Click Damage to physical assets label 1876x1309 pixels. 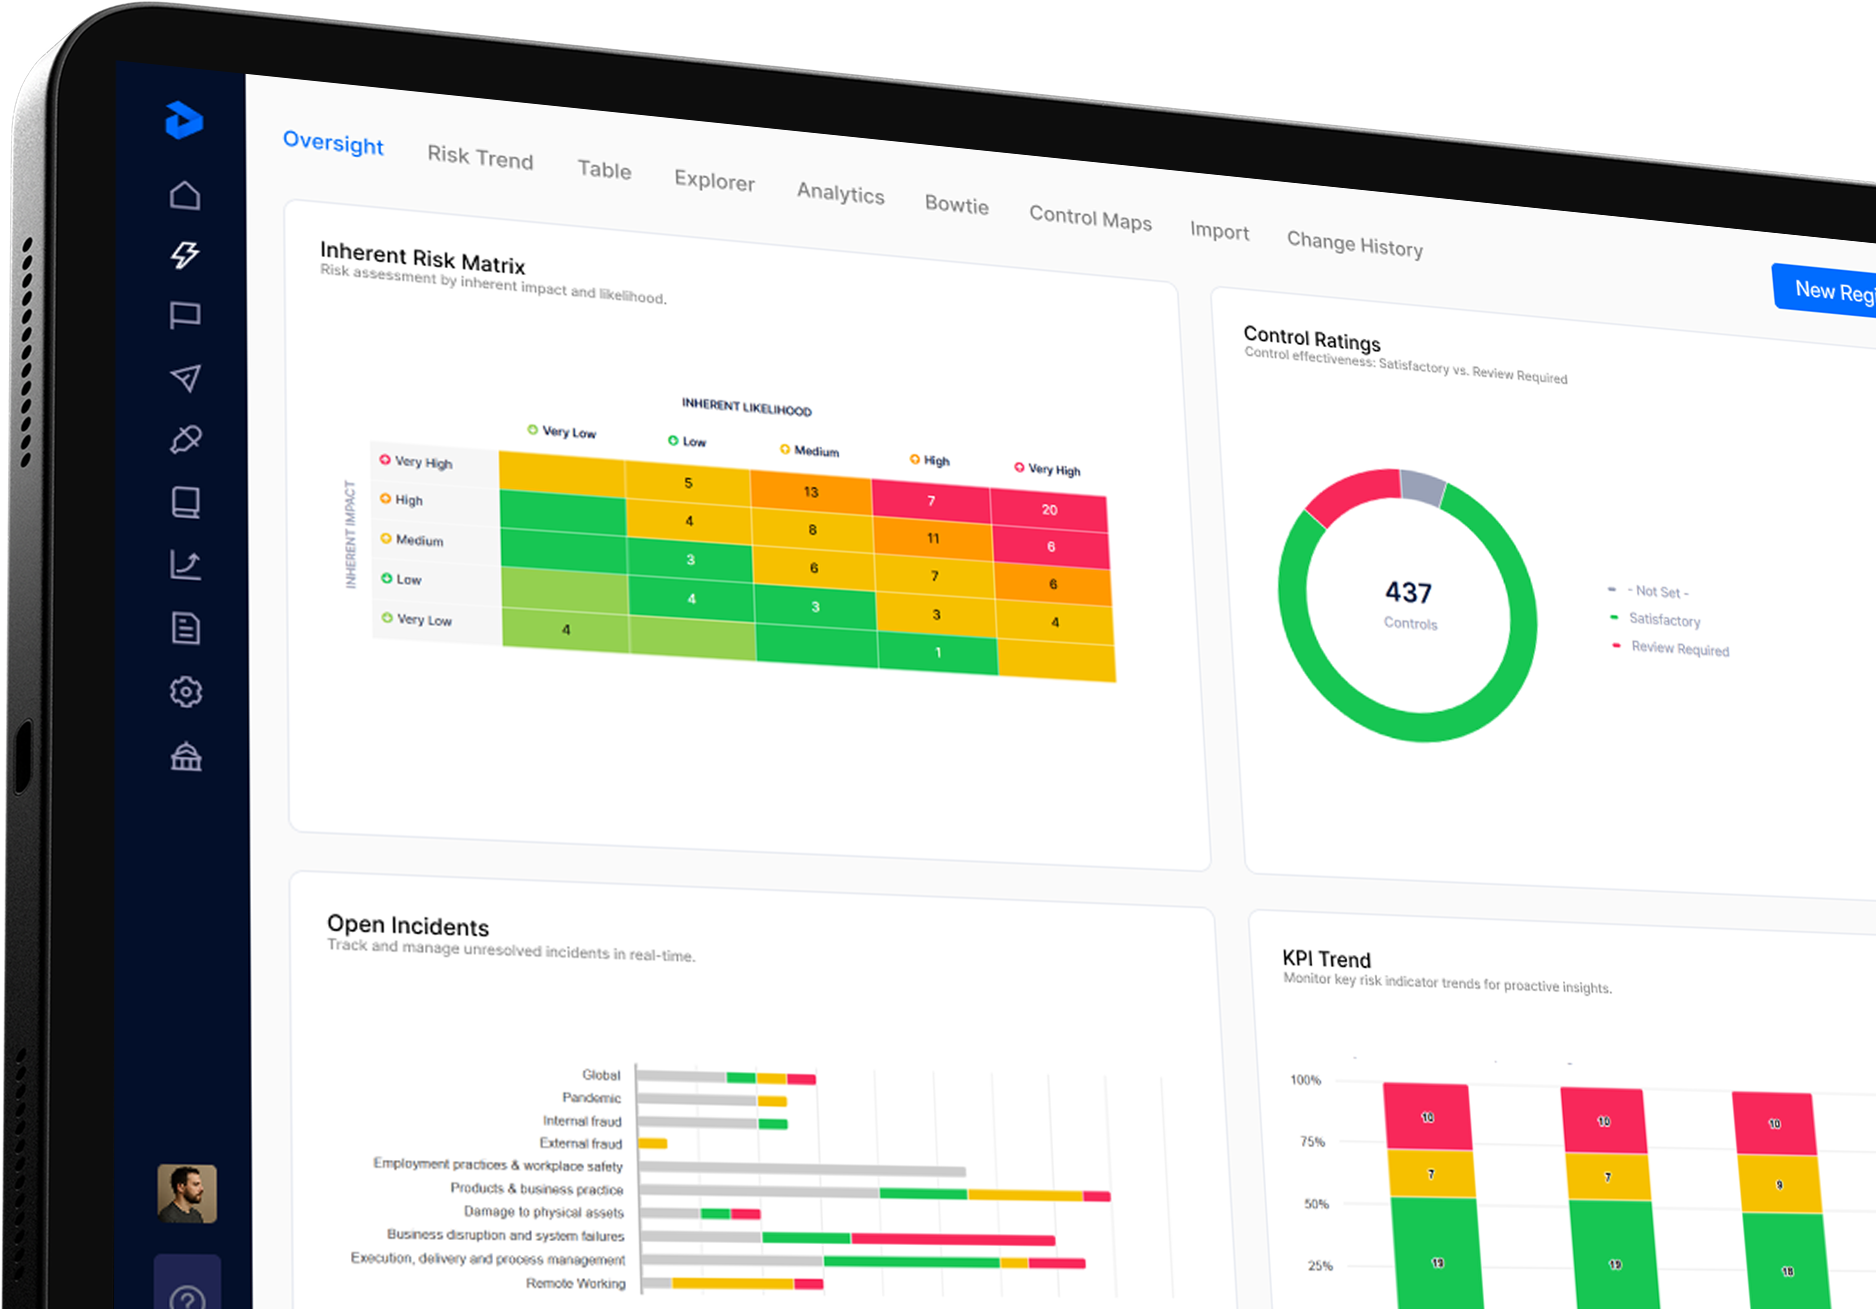coord(544,1212)
